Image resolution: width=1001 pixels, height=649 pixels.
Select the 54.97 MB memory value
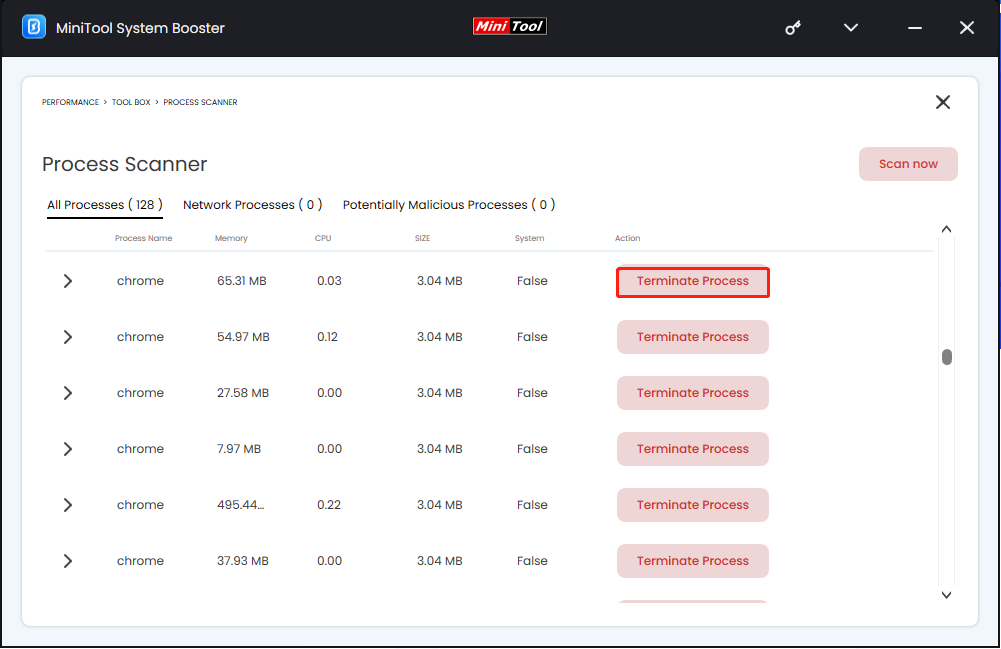(x=243, y=337)
